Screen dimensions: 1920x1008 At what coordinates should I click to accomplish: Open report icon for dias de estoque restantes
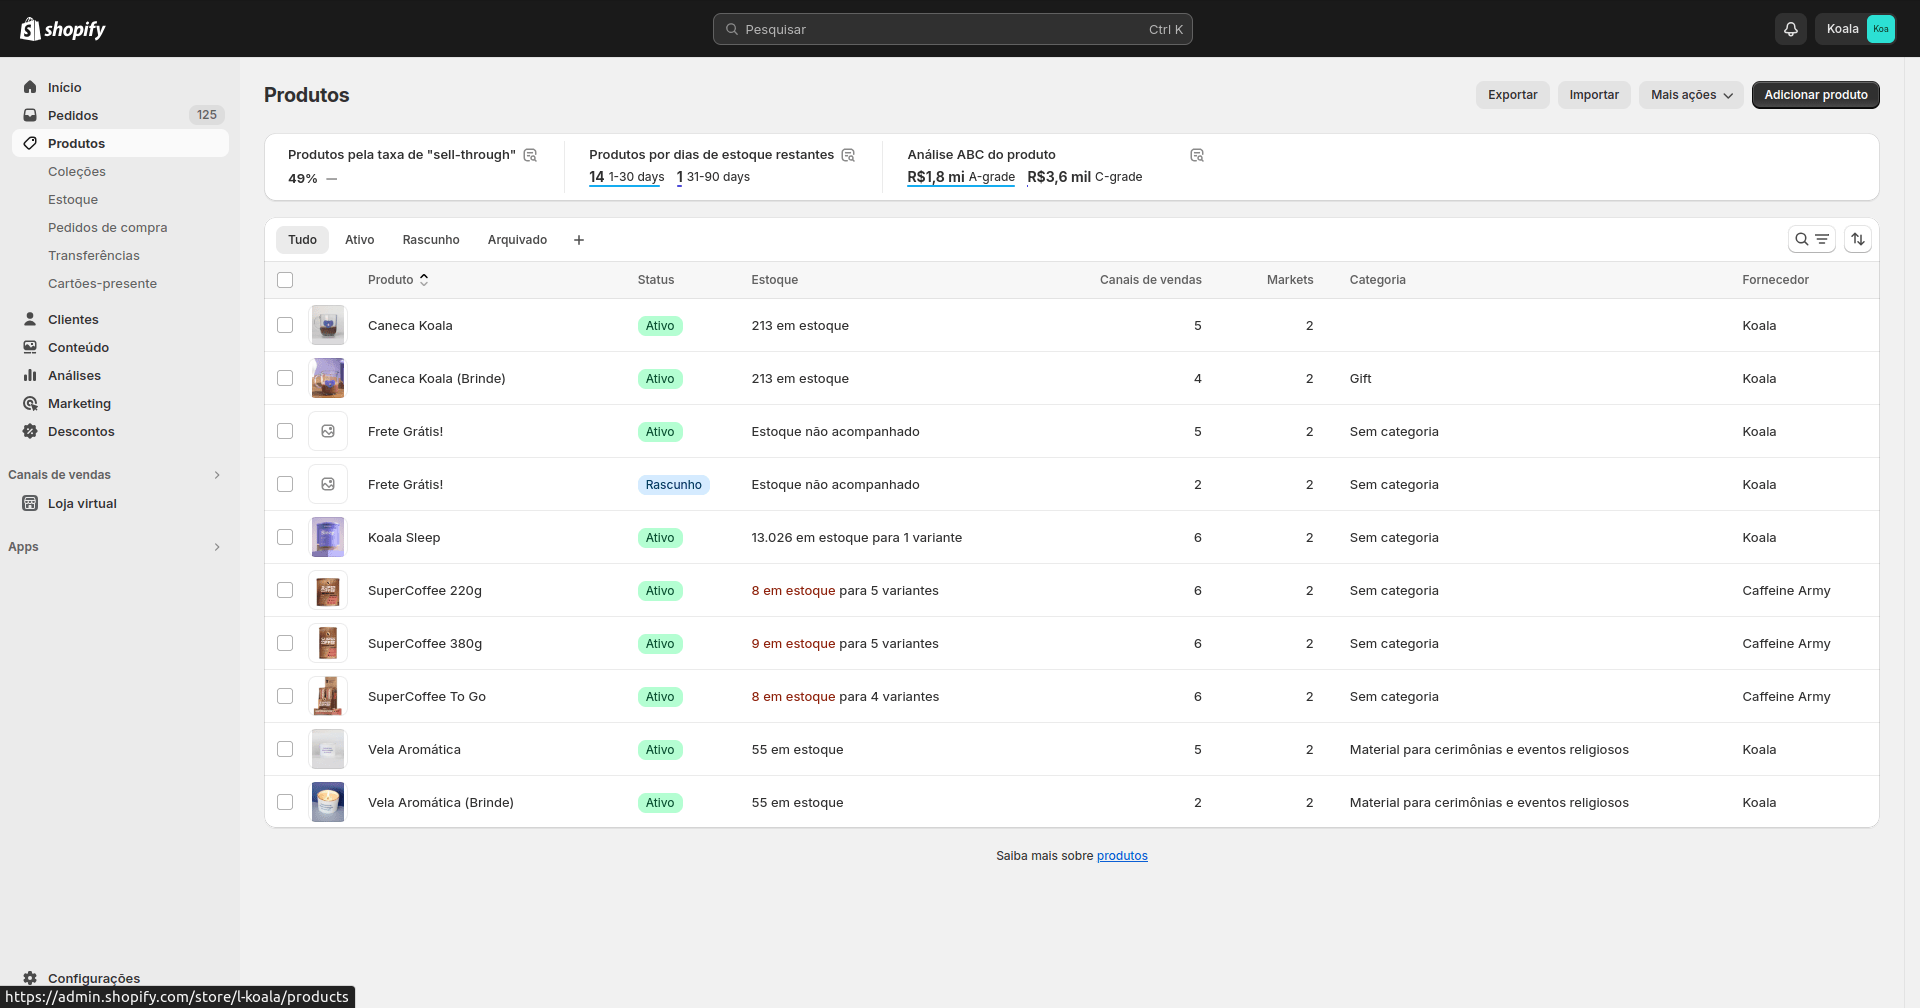tap(848, 155)
